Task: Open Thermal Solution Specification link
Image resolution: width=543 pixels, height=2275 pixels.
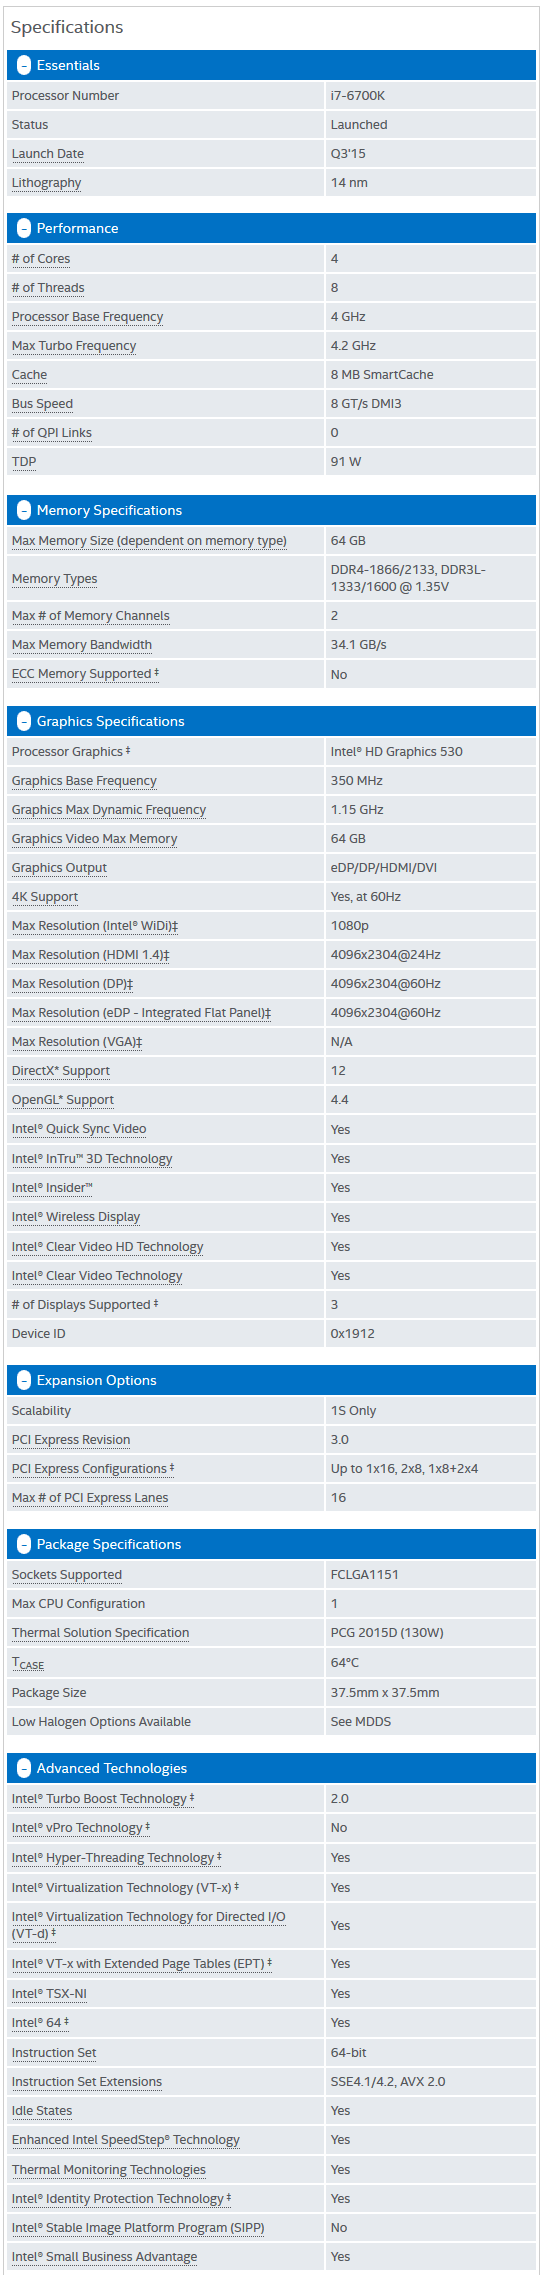Action: click(x=100, y=1633)
